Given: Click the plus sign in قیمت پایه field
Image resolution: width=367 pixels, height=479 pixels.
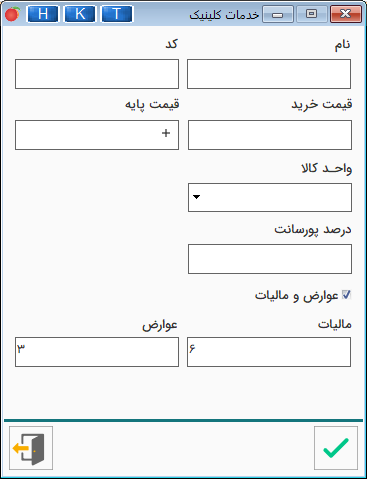Looking at the screenshot, I should (166, 133).
